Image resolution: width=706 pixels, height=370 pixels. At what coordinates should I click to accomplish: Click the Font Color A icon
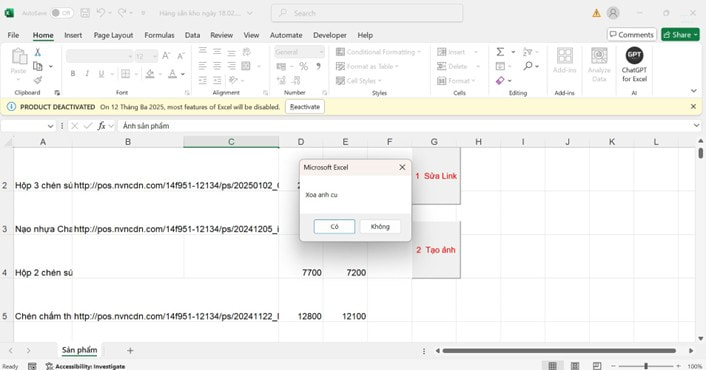[172, 73]
